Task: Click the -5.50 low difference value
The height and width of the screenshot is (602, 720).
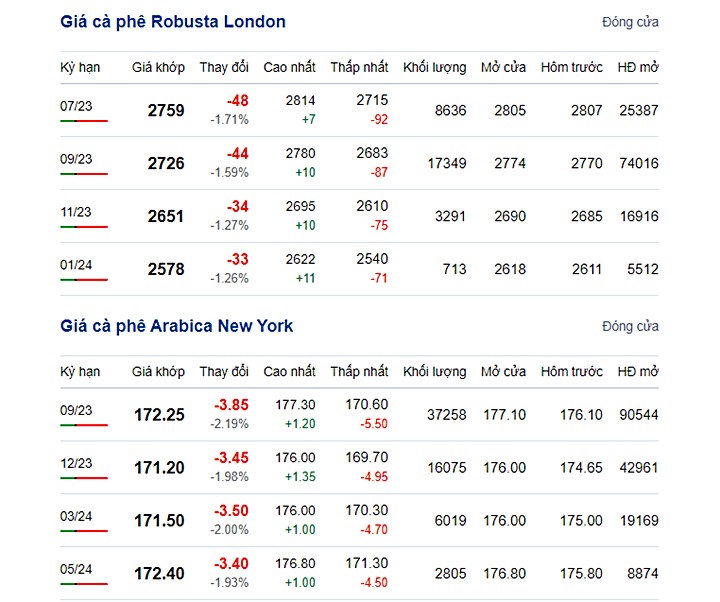Action: [374, 423]
